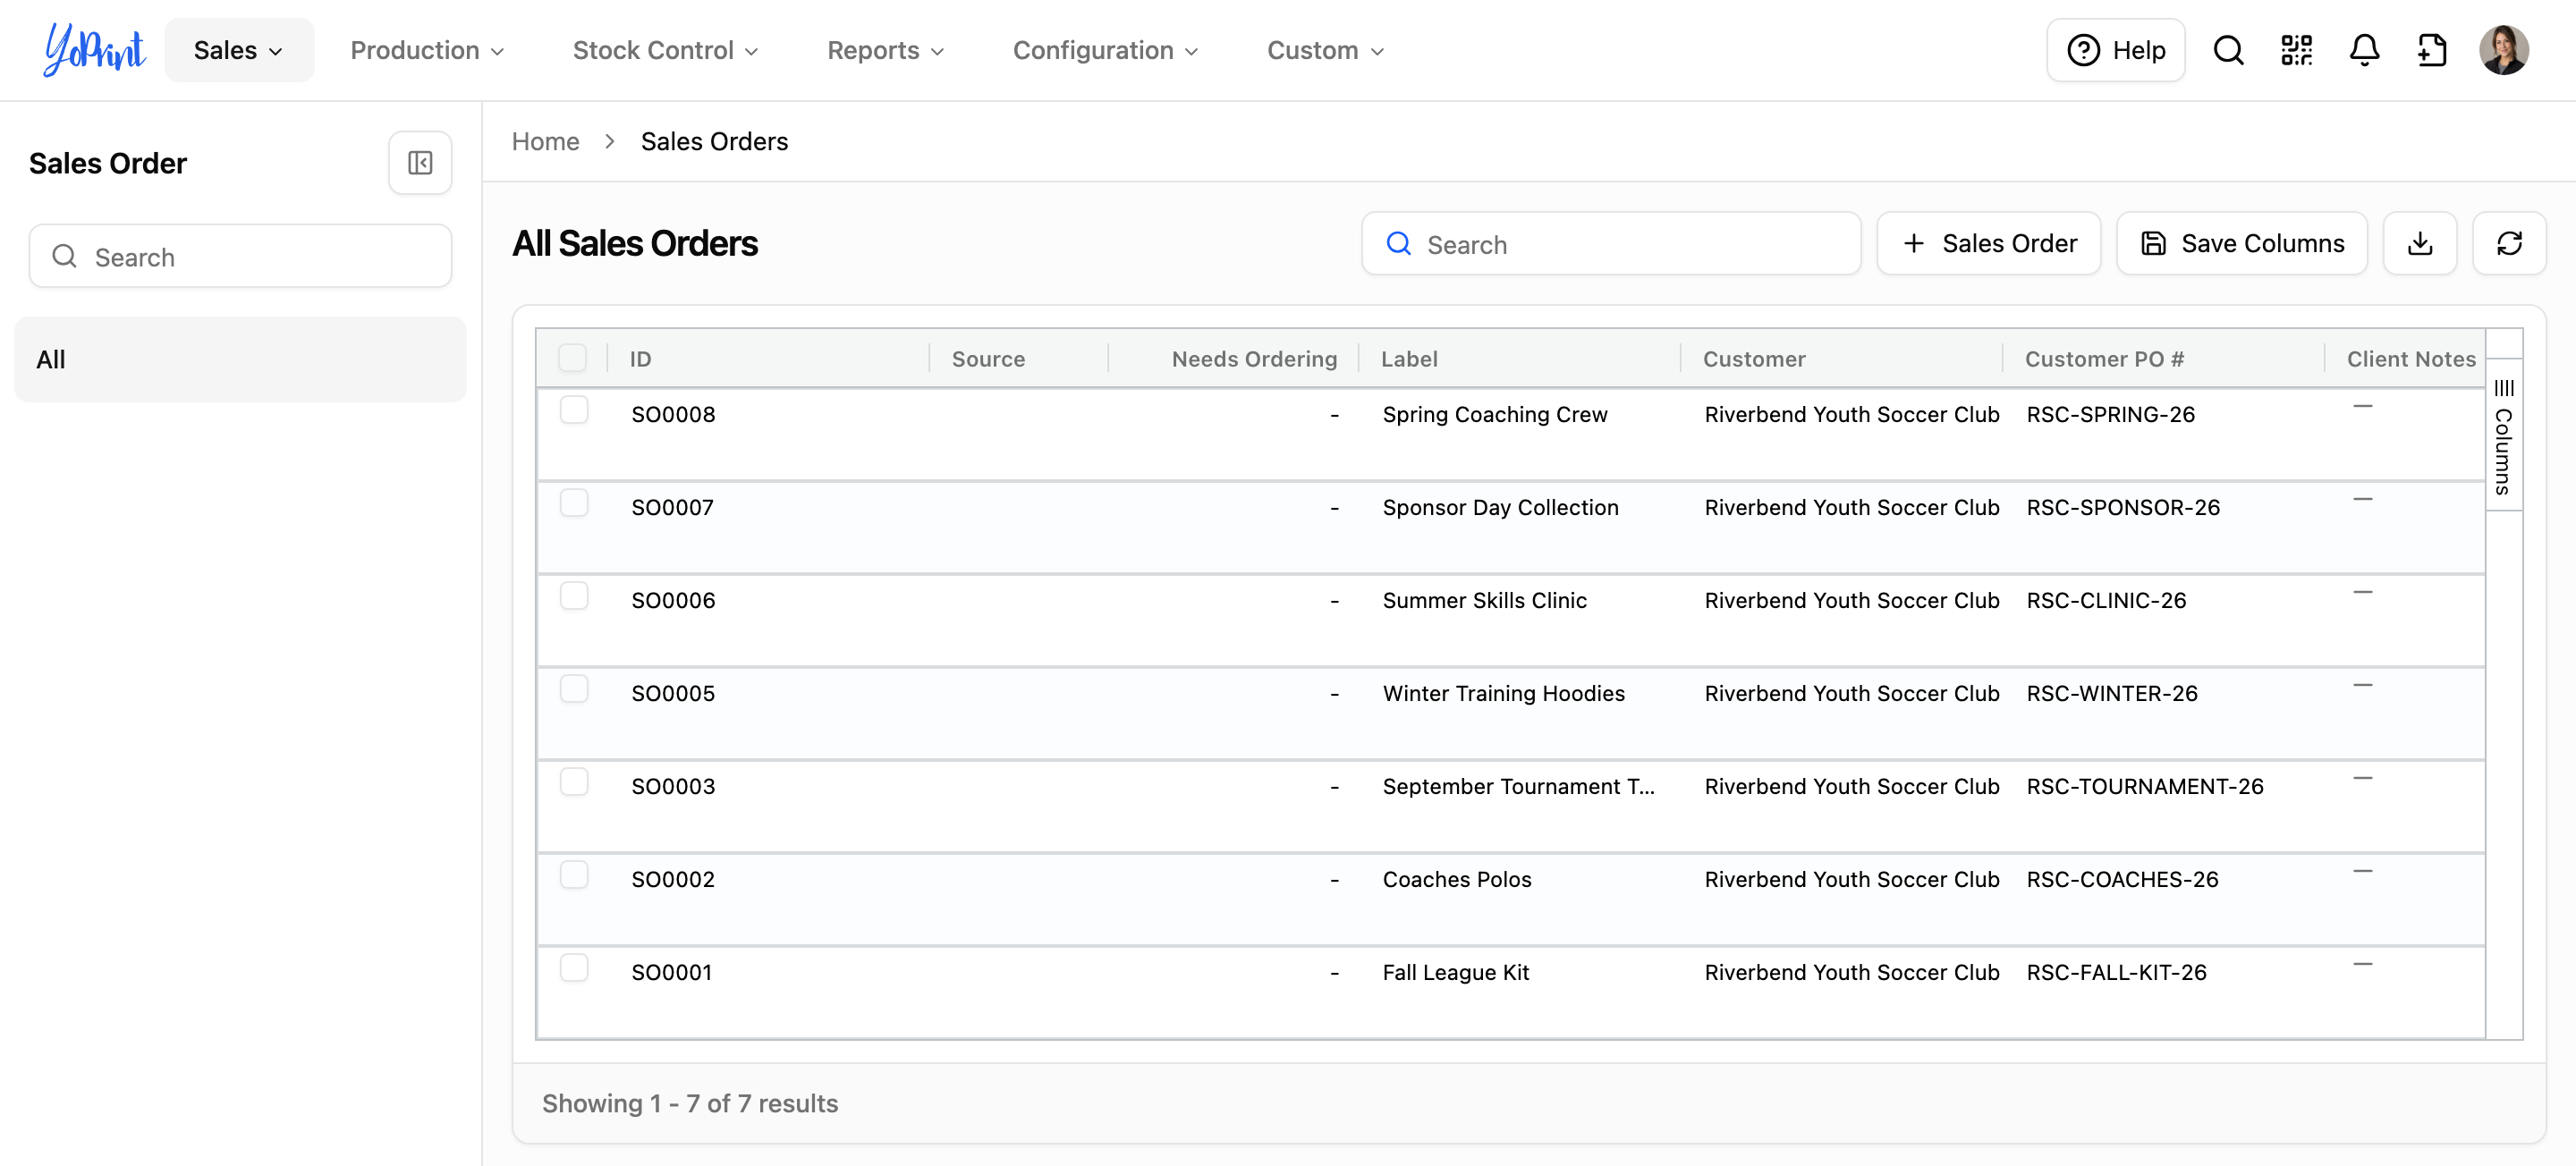Open notifications bell icon
The width and height of the screenshot is (2576, 1166).
pyautogui.click(x=2364, y=50)
